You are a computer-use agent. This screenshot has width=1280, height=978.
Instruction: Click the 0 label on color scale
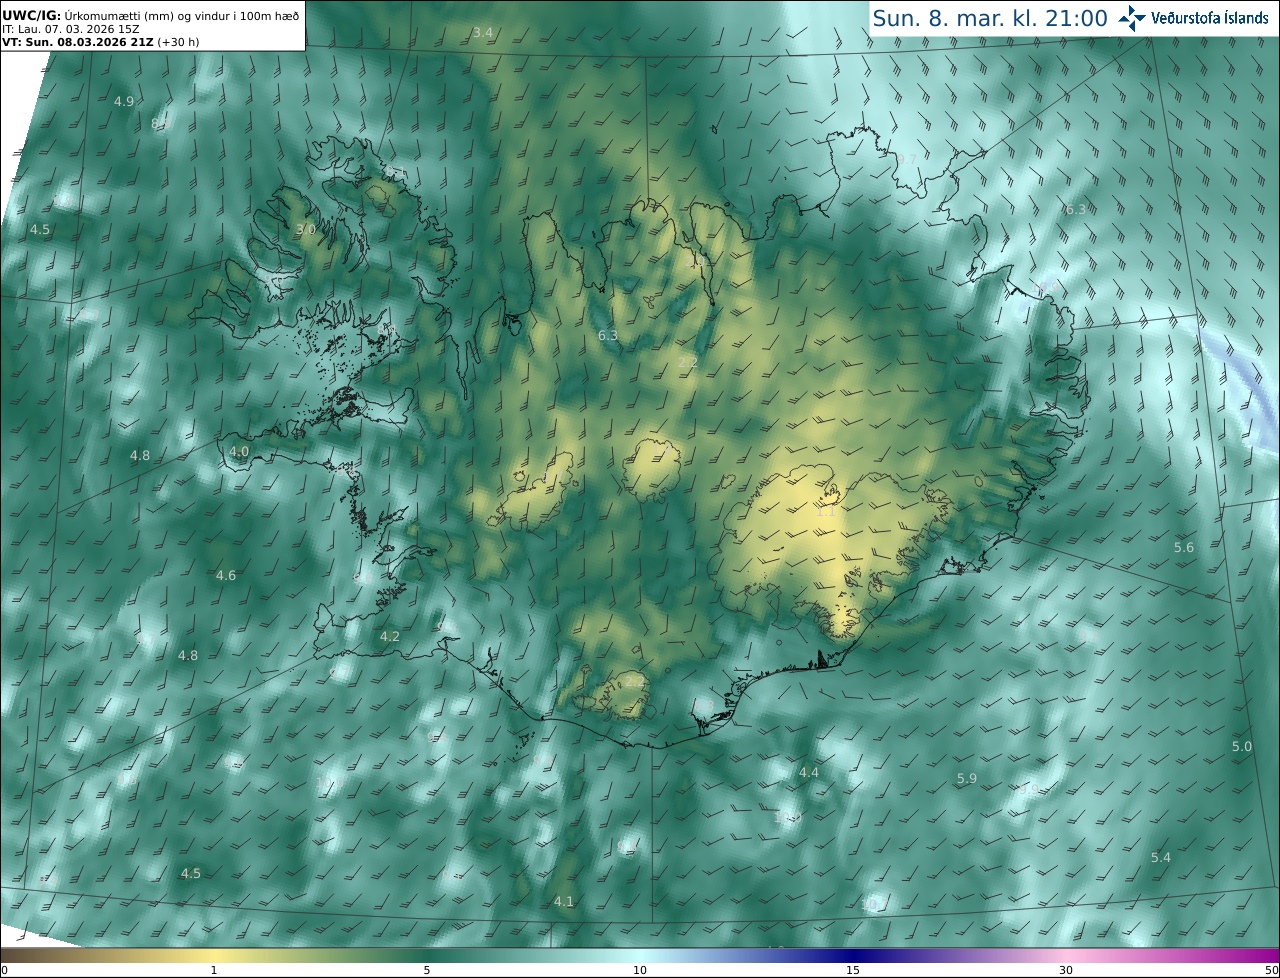(4, 970)
